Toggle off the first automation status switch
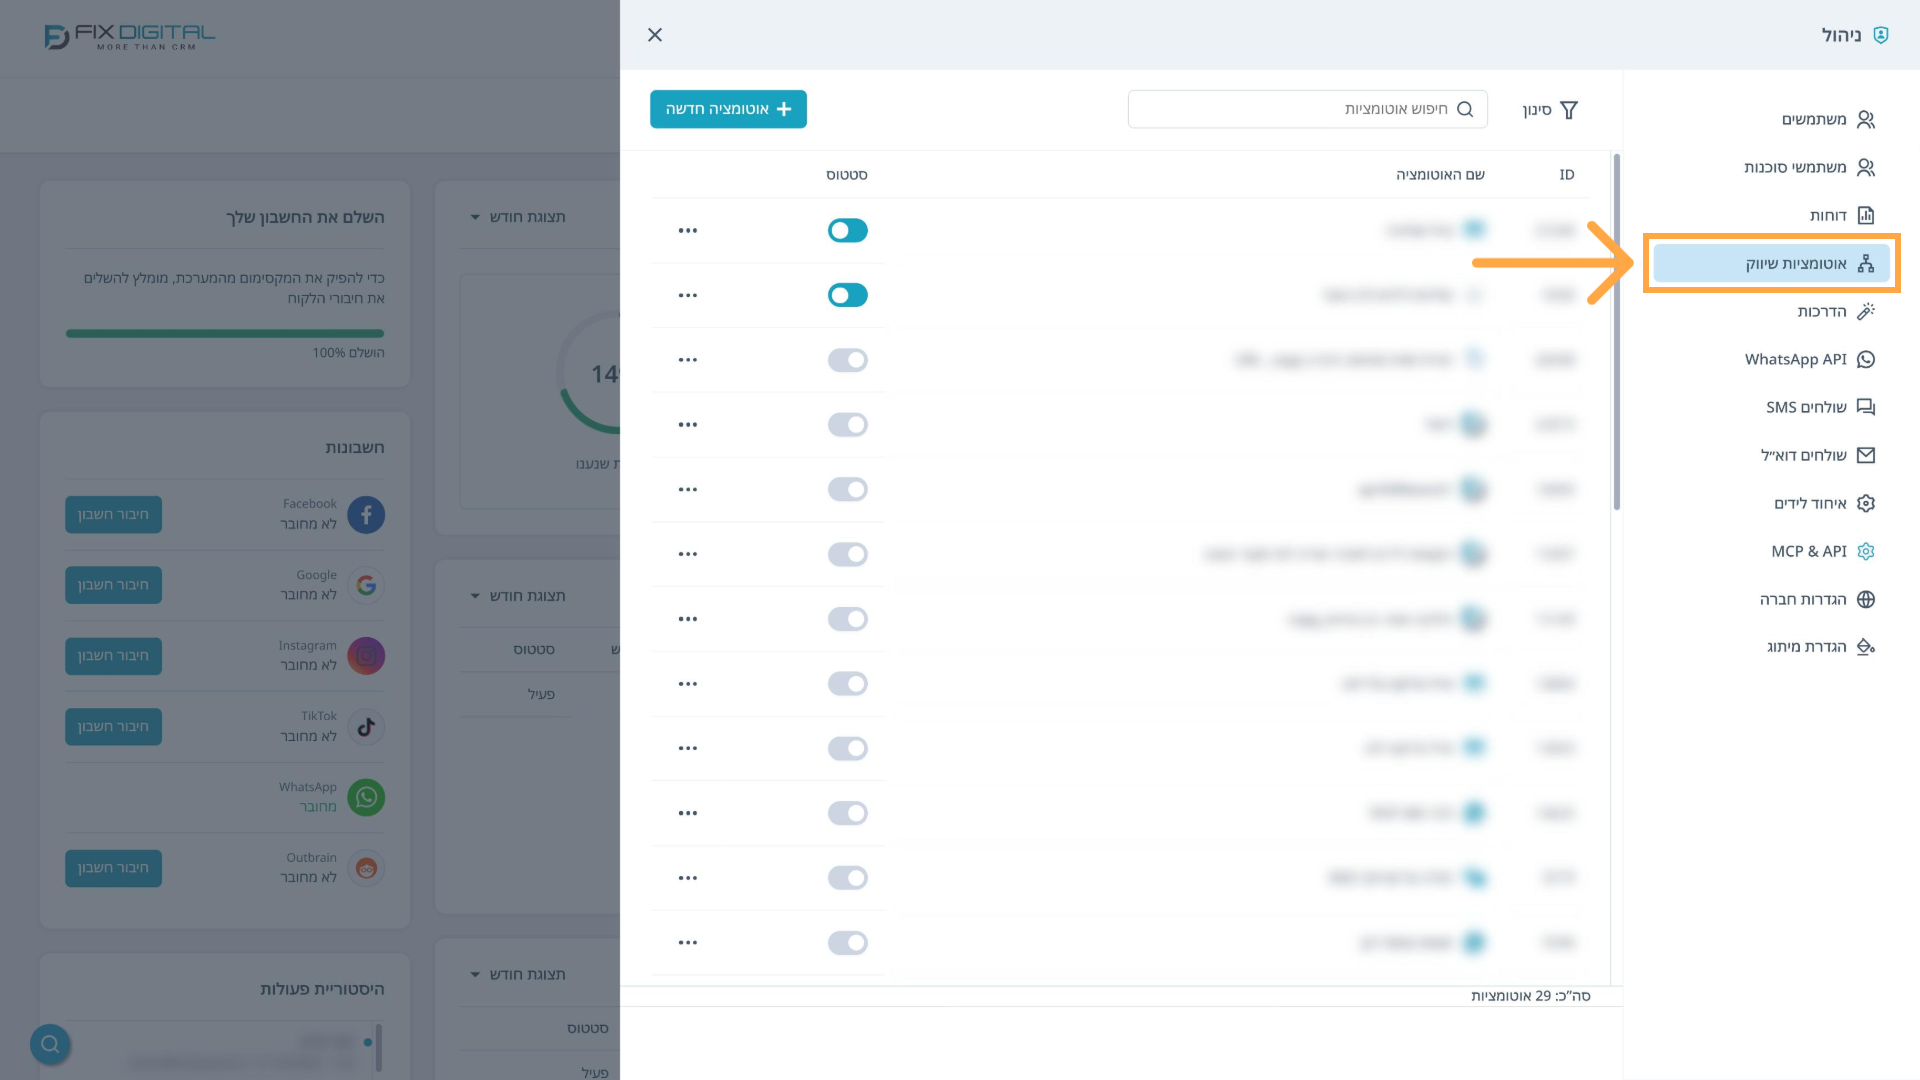 point(847,230)
